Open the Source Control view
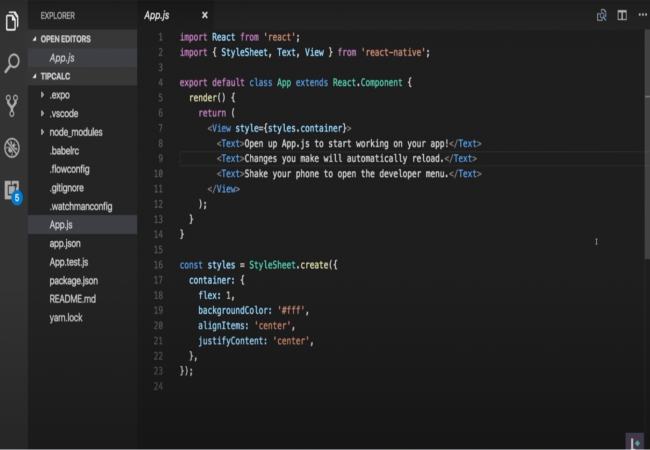Viewport: 650px width, 450px height. click(13, 105)
